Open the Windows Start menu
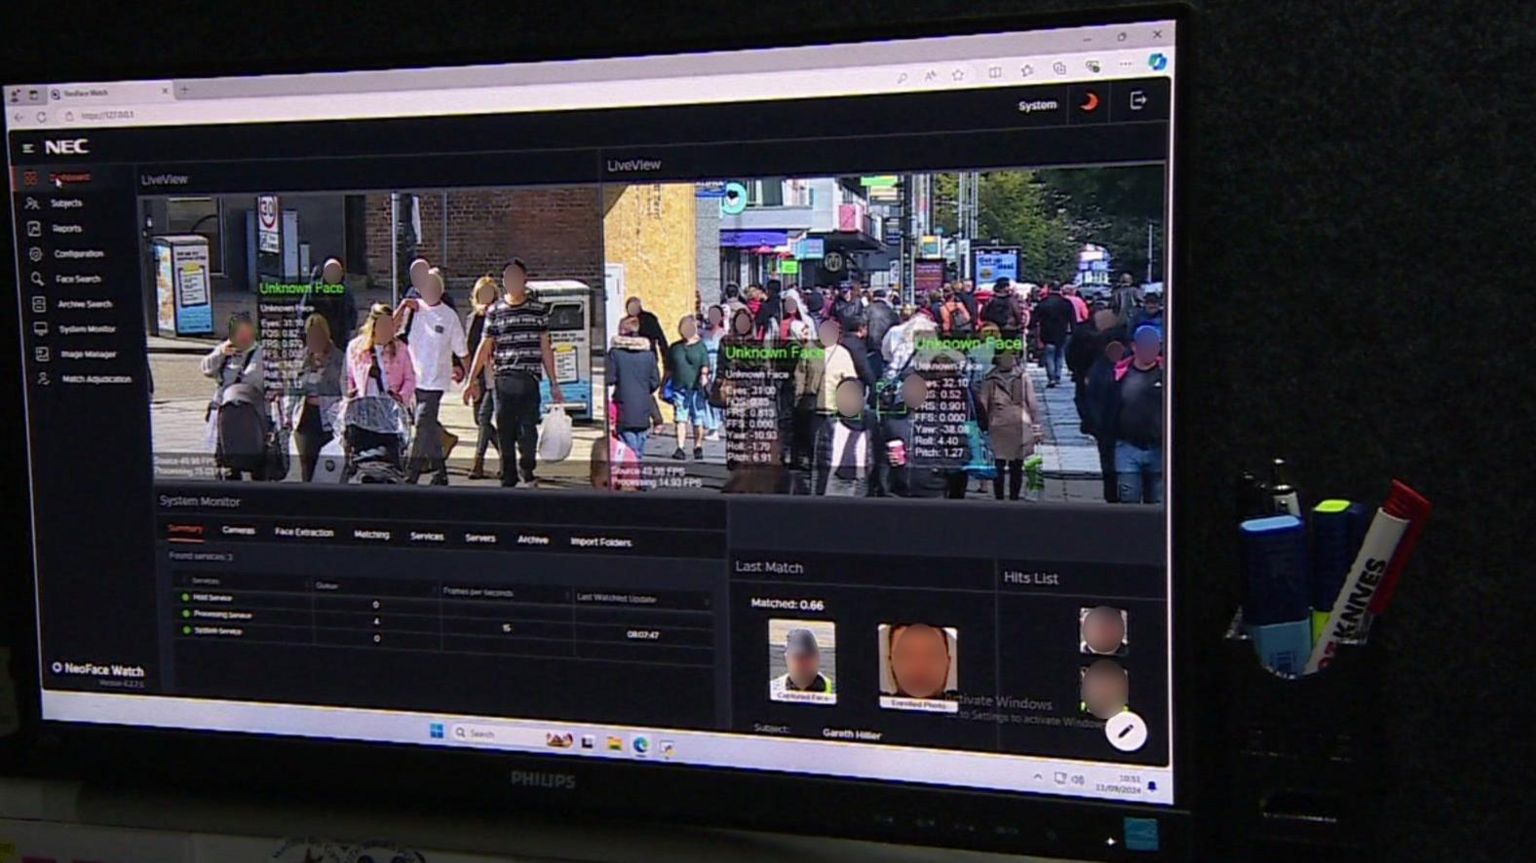Image resolution: width=1536 pixels, height=863 pixels. tap(436, 731)
